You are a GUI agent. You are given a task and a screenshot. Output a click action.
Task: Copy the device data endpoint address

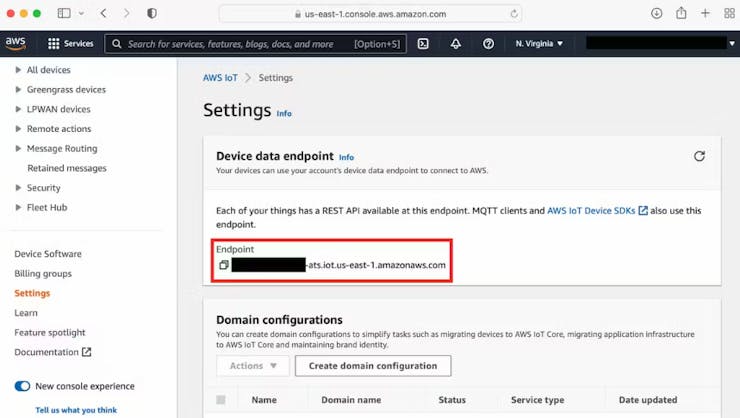tap(224, 265)
